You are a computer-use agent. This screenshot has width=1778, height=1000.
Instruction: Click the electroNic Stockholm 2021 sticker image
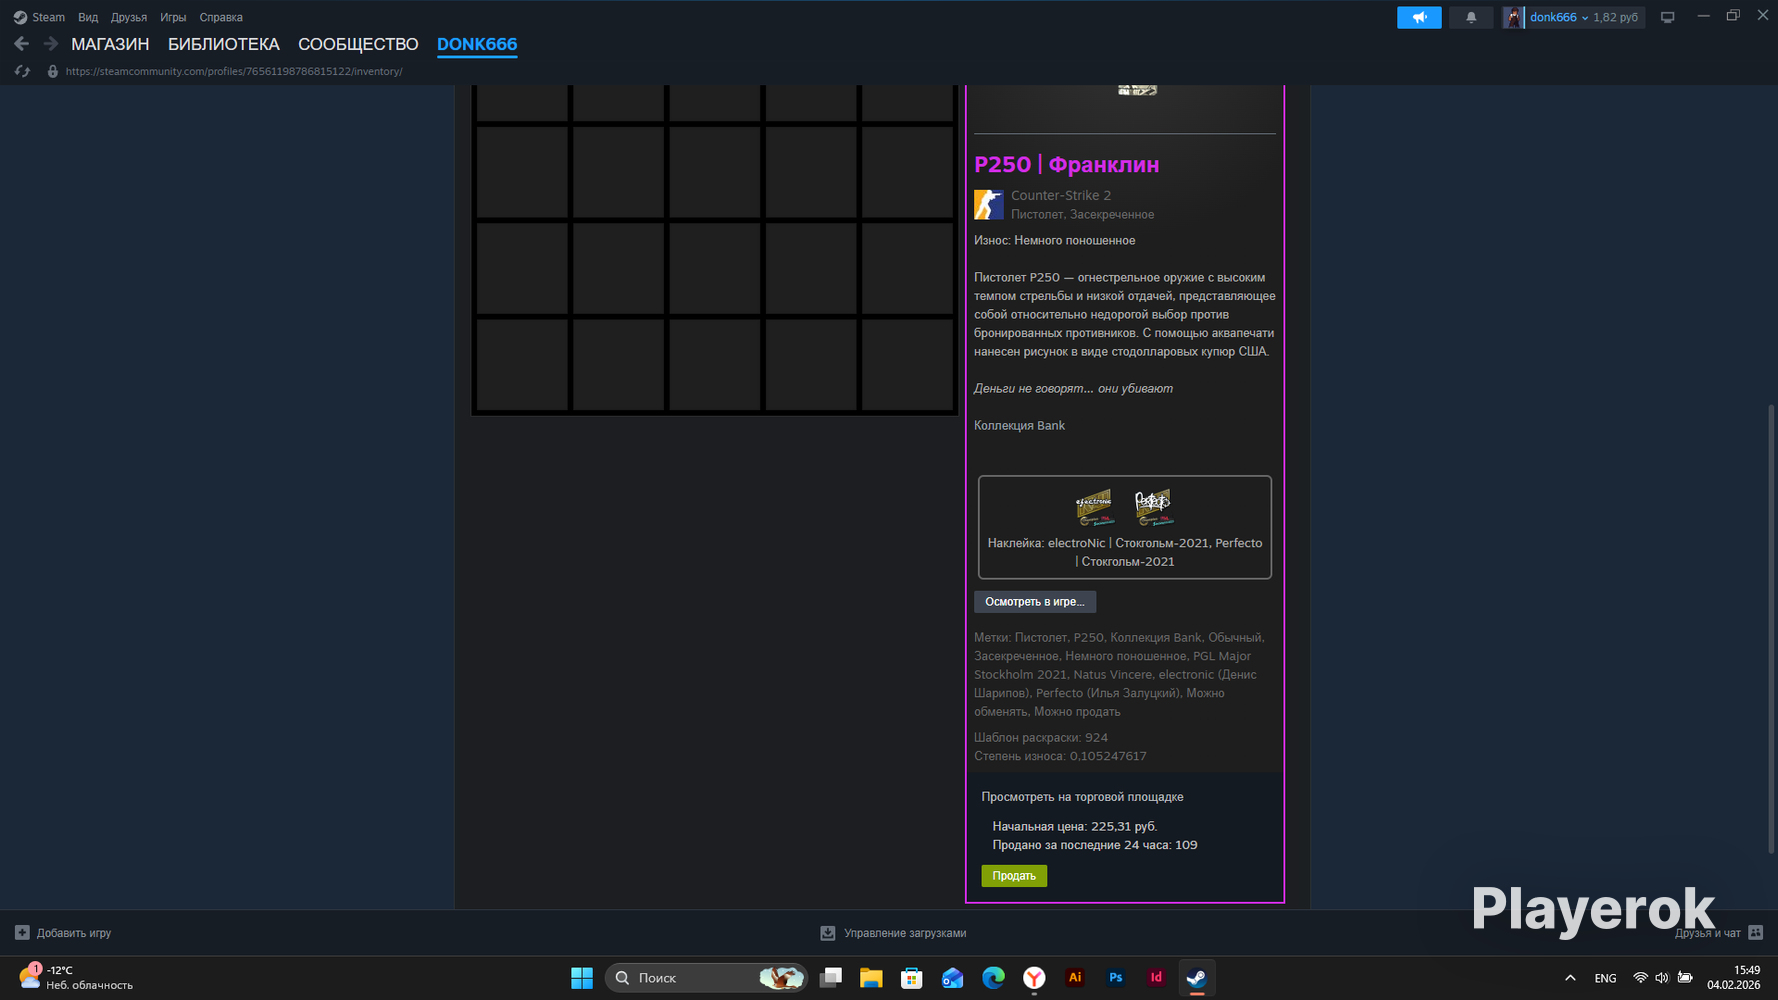(x=1095, y=507)
